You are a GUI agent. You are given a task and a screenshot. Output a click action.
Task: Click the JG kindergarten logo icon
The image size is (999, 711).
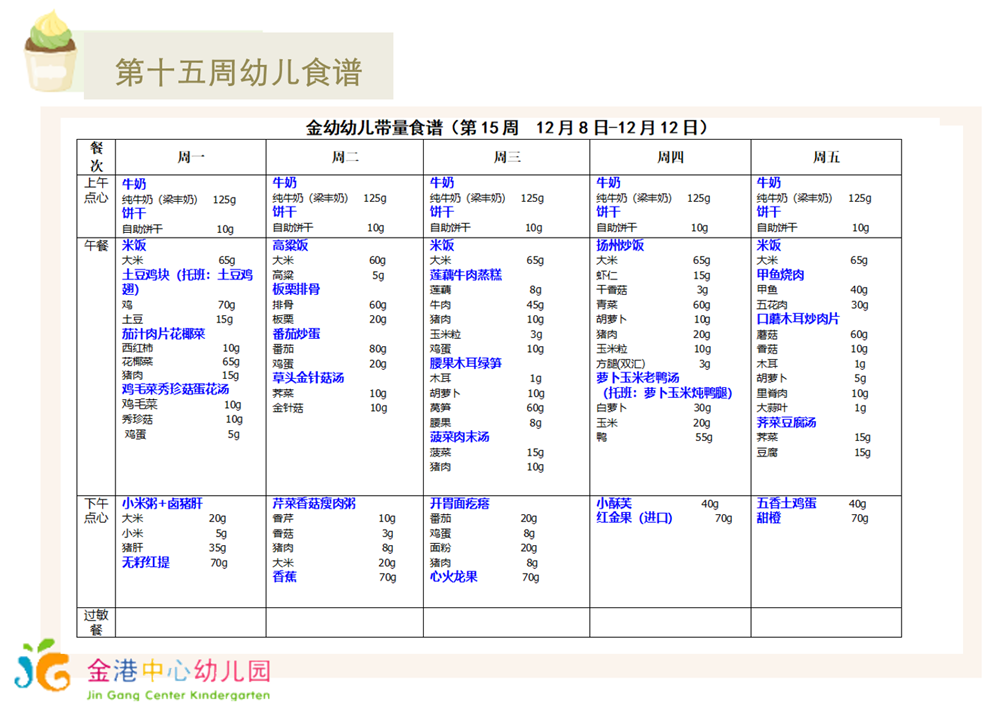pos(42,666)
